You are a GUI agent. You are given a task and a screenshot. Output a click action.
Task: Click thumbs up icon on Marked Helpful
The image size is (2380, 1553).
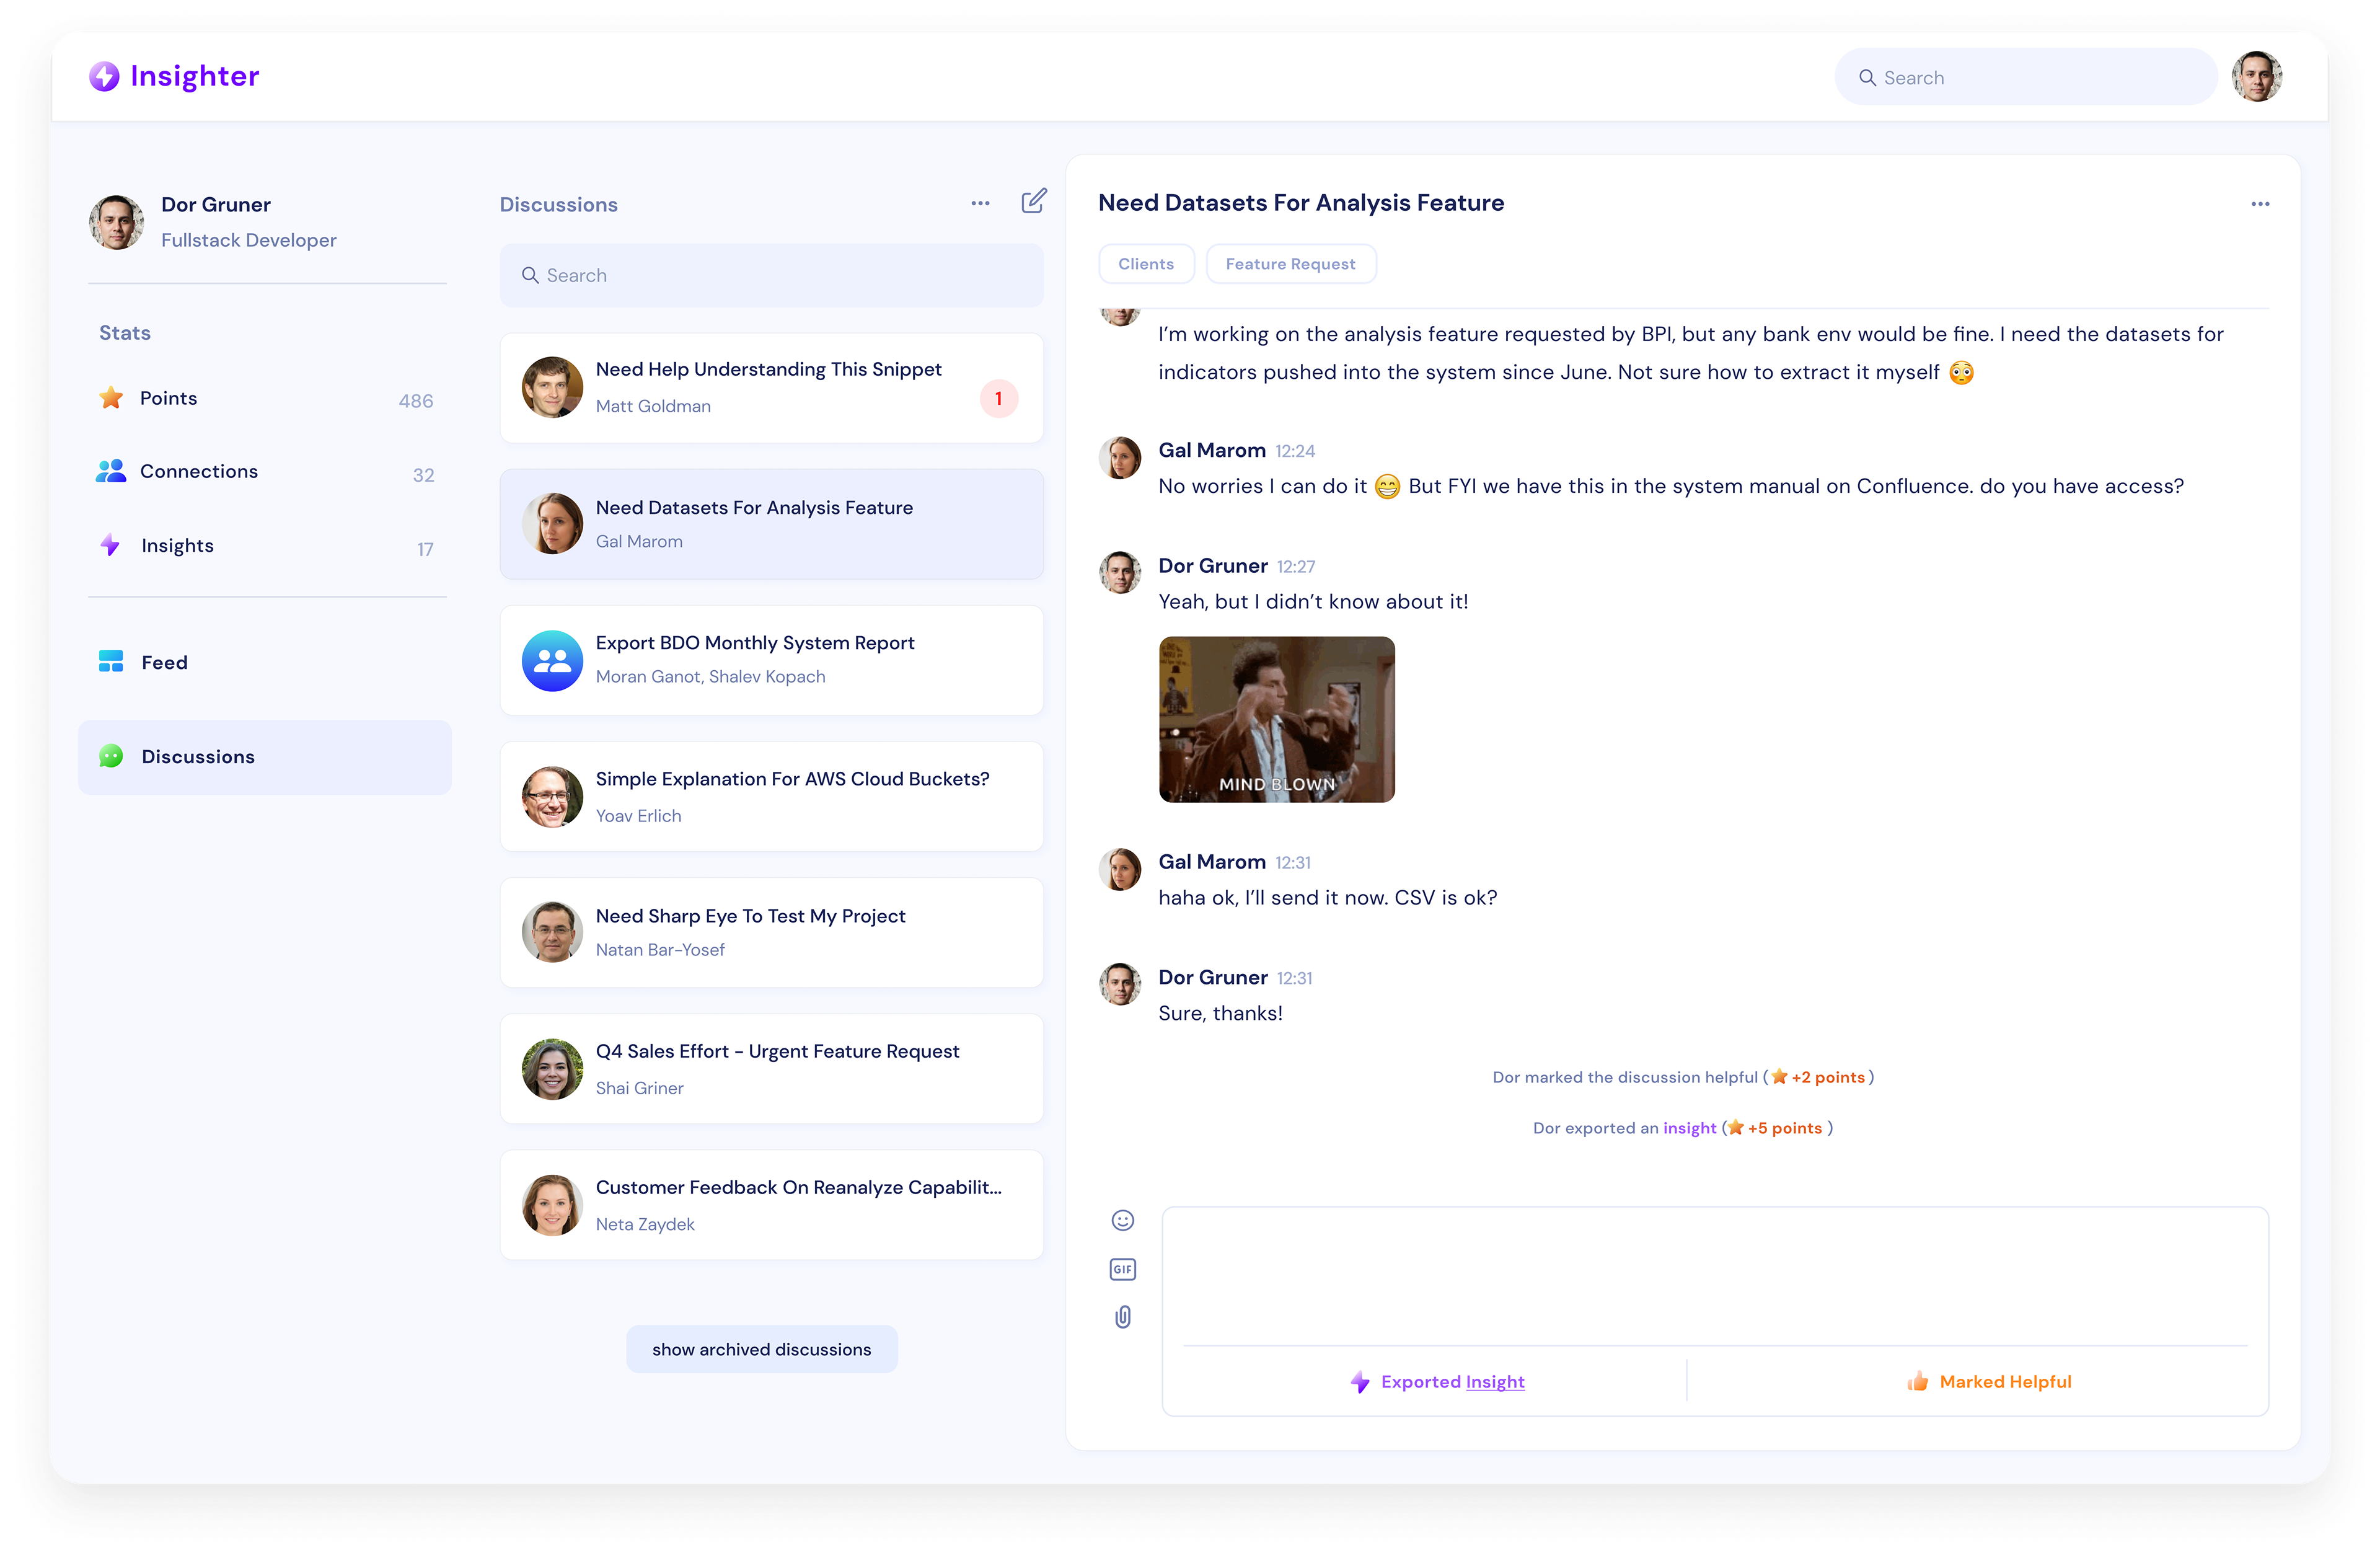coord(1917,1381)
